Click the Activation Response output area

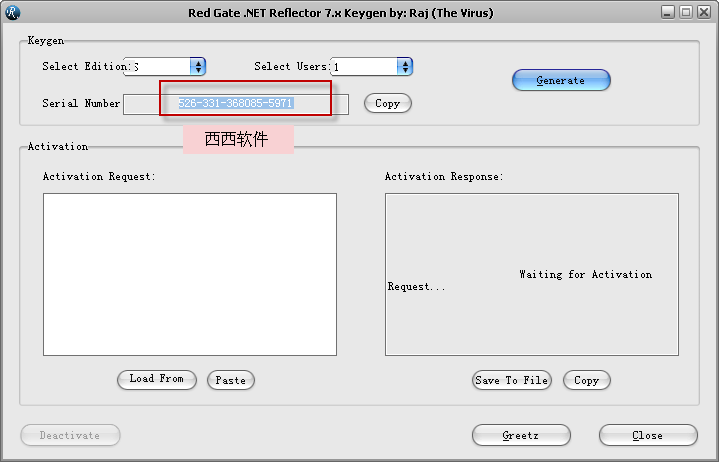[x=532, y=274]
